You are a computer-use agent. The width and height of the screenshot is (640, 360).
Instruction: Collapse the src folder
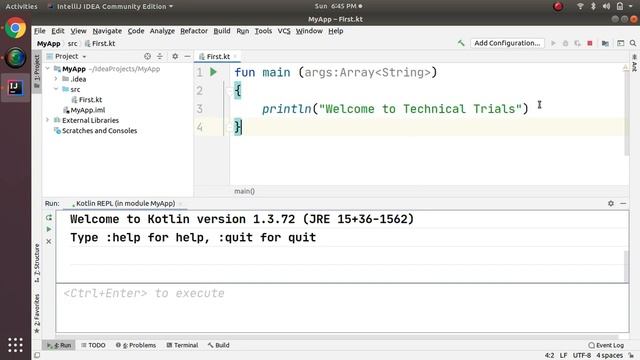coord(56,89)
